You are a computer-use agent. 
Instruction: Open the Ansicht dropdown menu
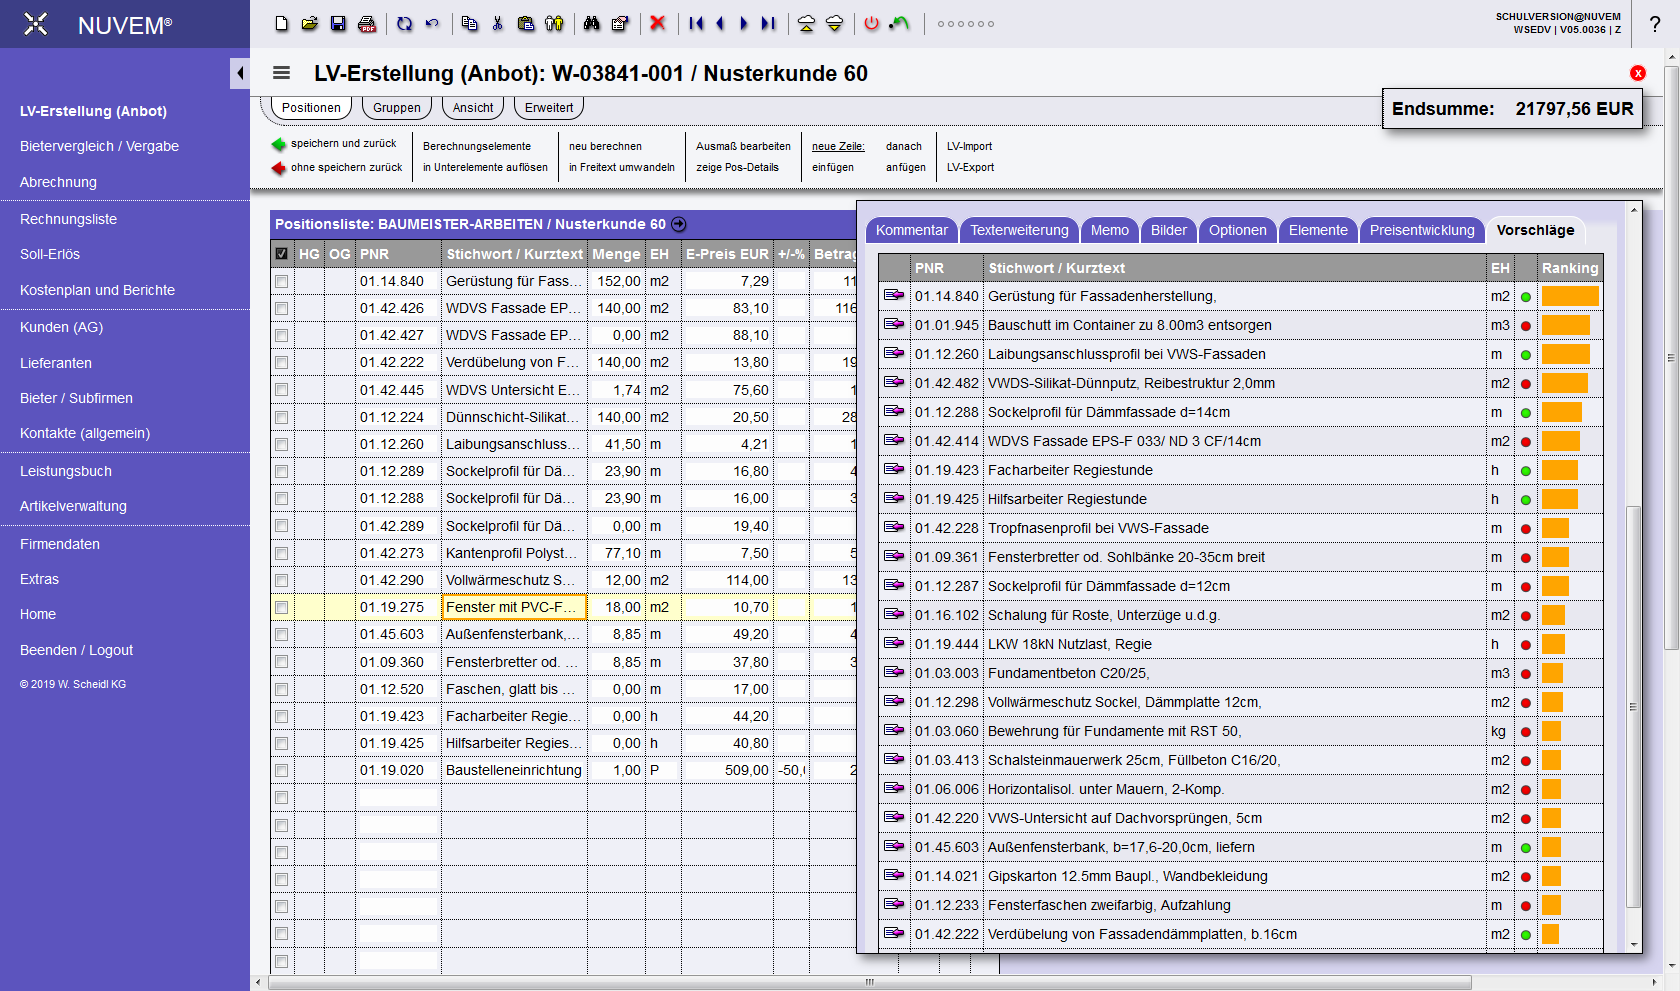[x=473, y=107]
